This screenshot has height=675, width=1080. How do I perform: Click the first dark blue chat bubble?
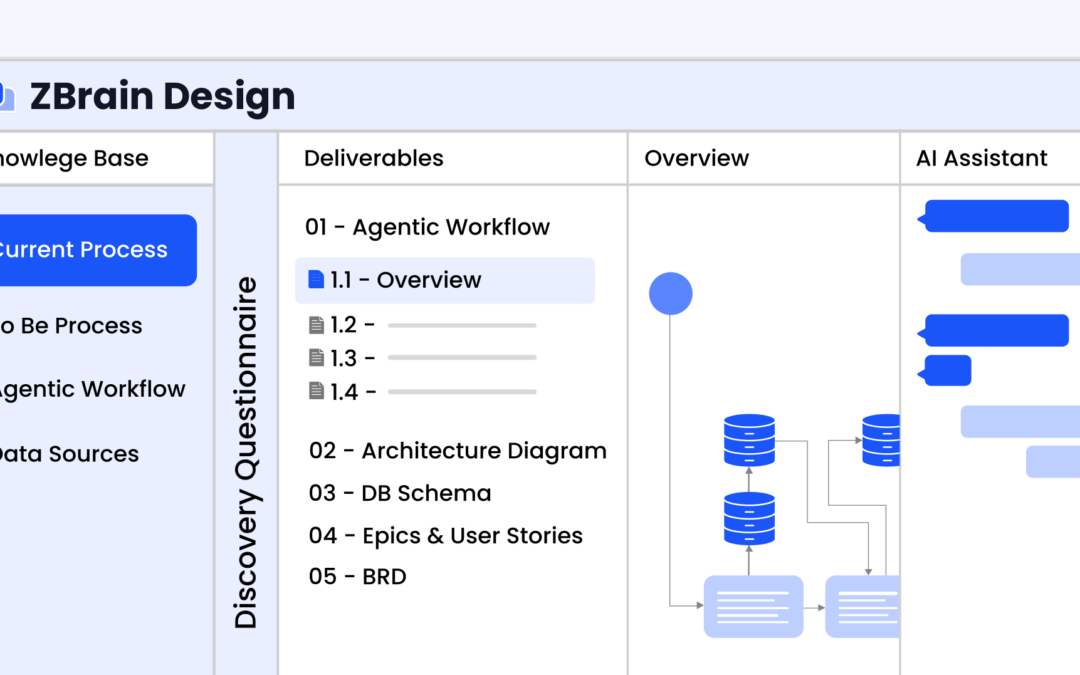993,216
